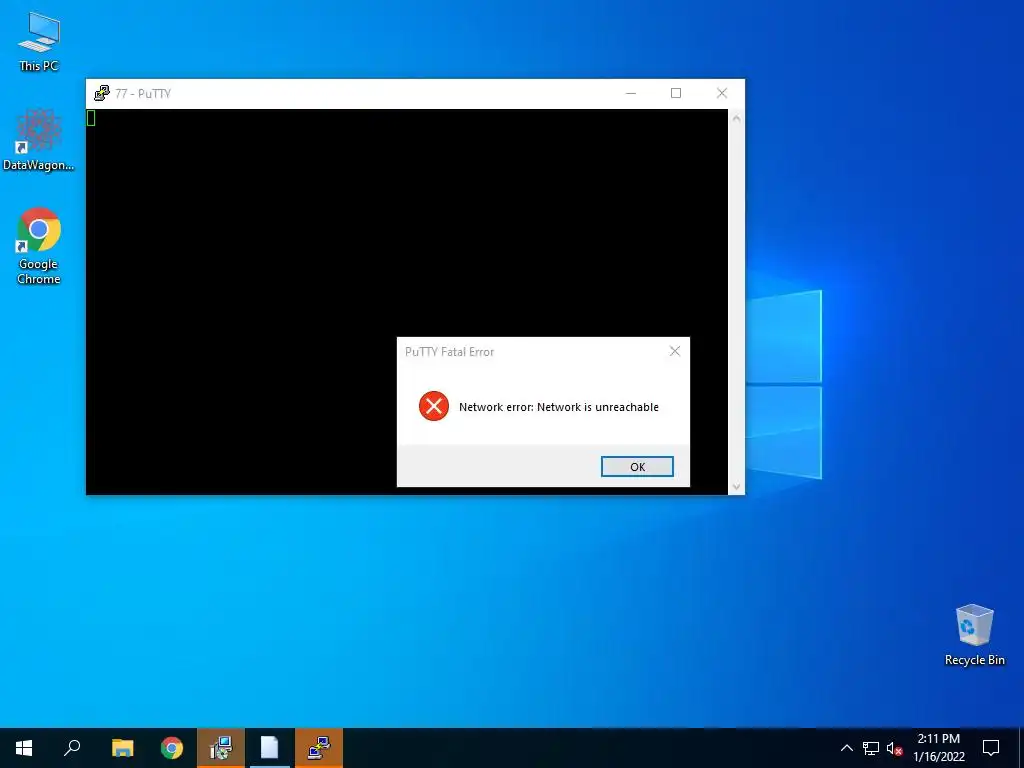Click the PuTTY terminal scrollbar up arrow
Screen dimensions: 1024x768
[x=736, y=119]
